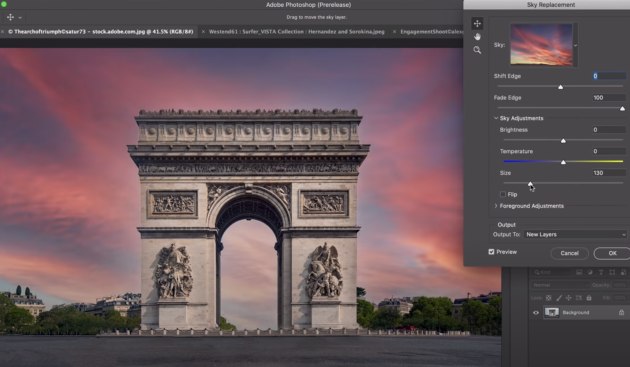Switch to Thearchoftriumph document tab
The height and width of the screenshot is (367, 630).
tap(100, 31)
